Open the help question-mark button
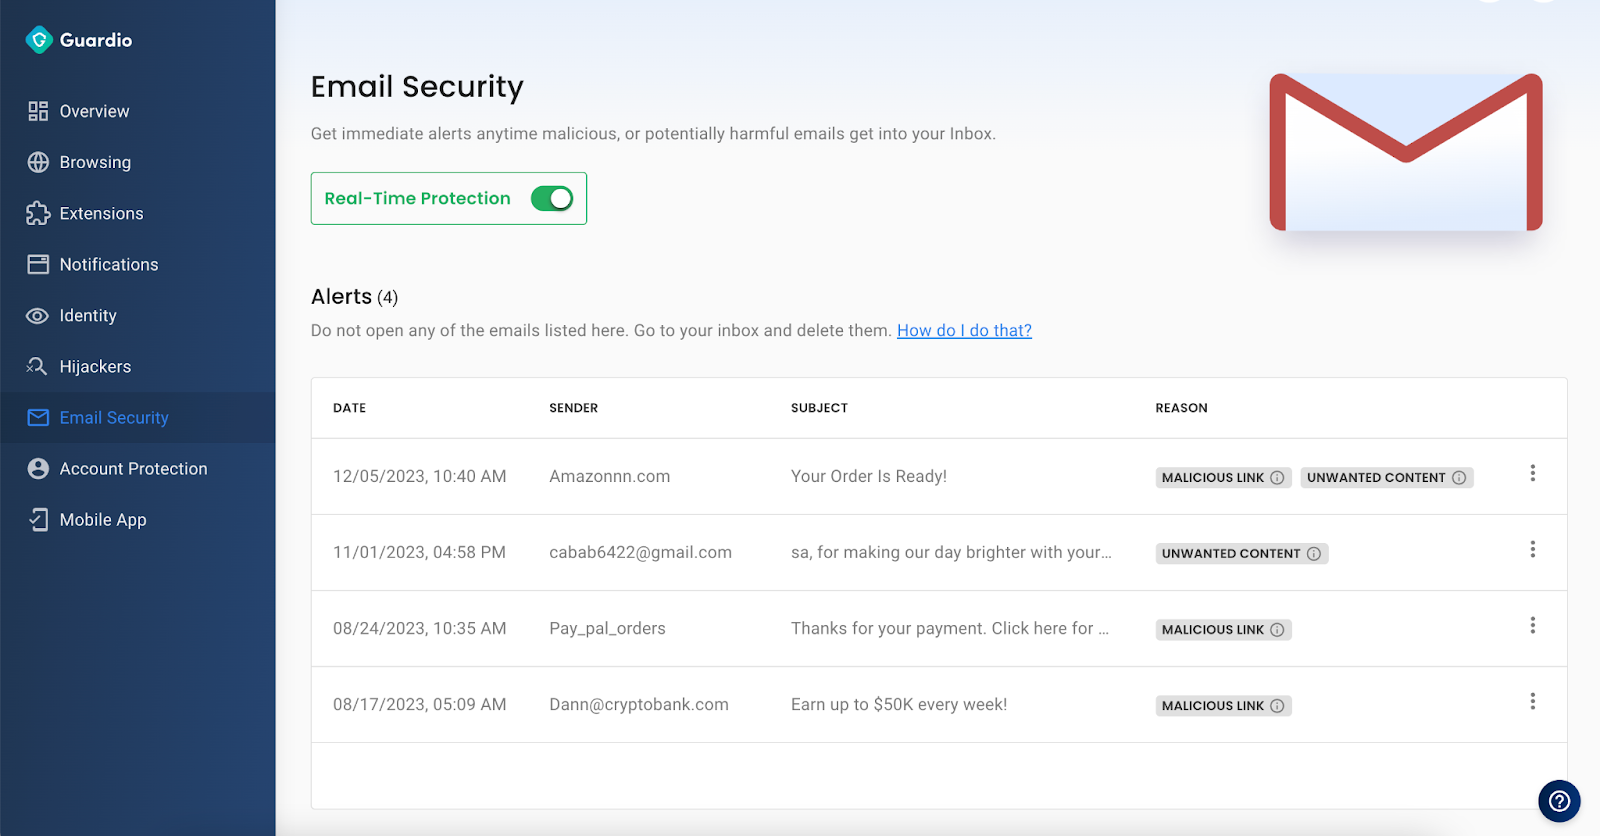Screen dimensions: 1600x836 pyautogui.click(x=1559, y=801)
